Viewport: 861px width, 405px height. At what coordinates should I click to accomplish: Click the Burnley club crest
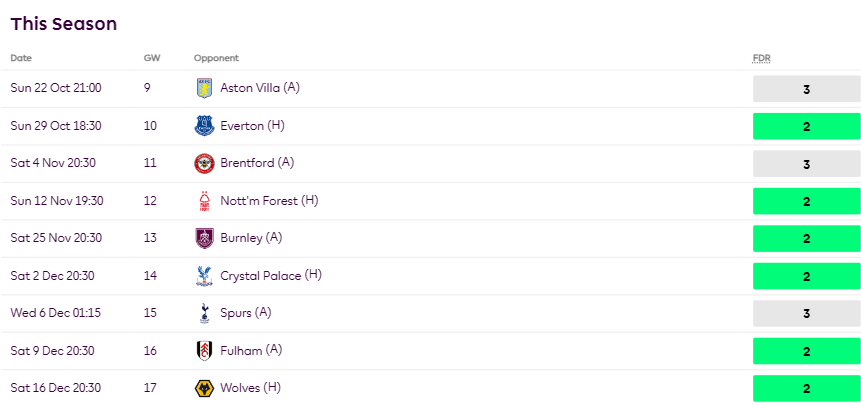click(204, 238)
